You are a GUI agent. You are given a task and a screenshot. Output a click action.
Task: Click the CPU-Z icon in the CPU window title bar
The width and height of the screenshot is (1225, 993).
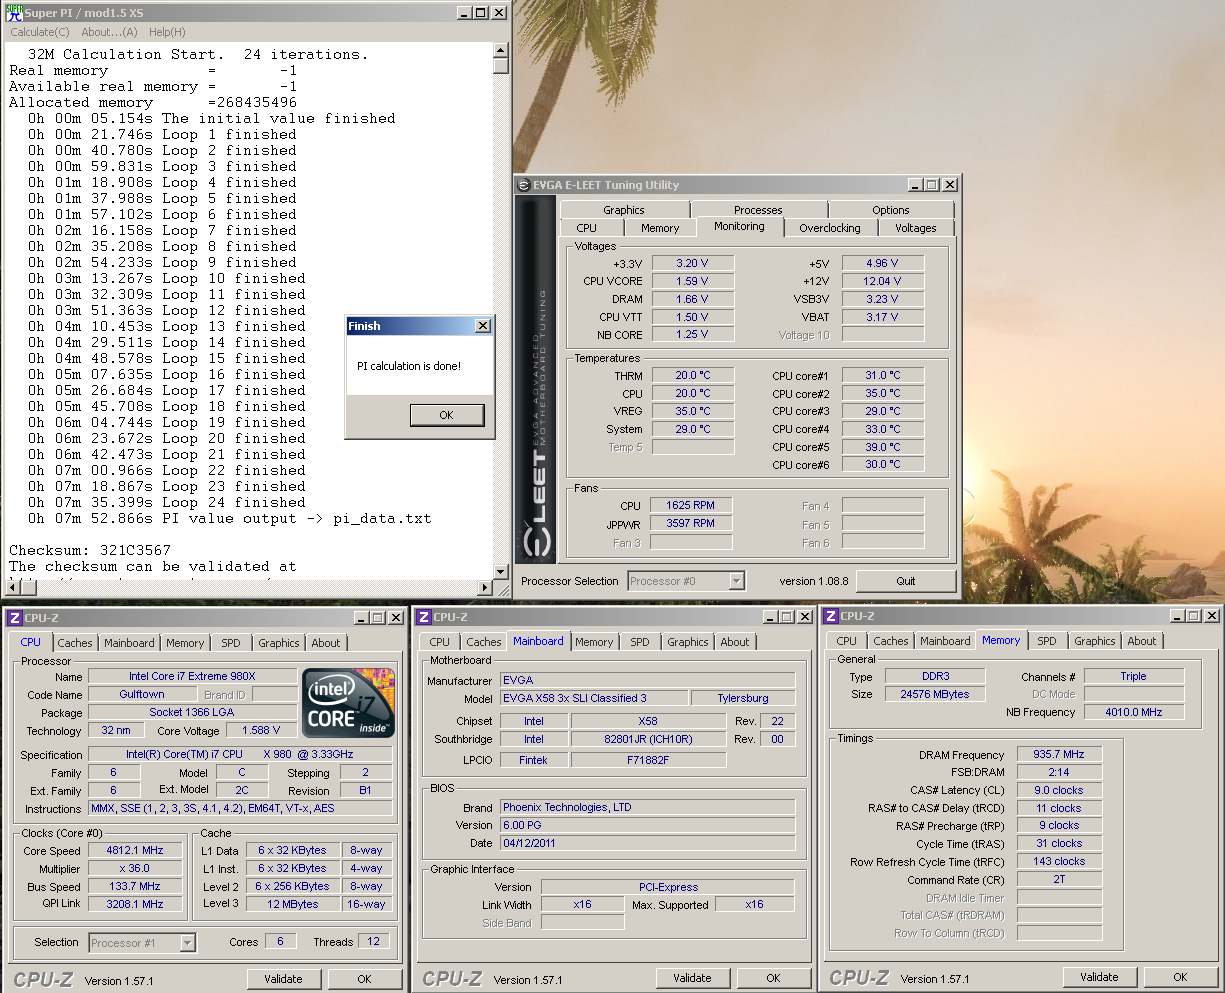click(15, 618)
